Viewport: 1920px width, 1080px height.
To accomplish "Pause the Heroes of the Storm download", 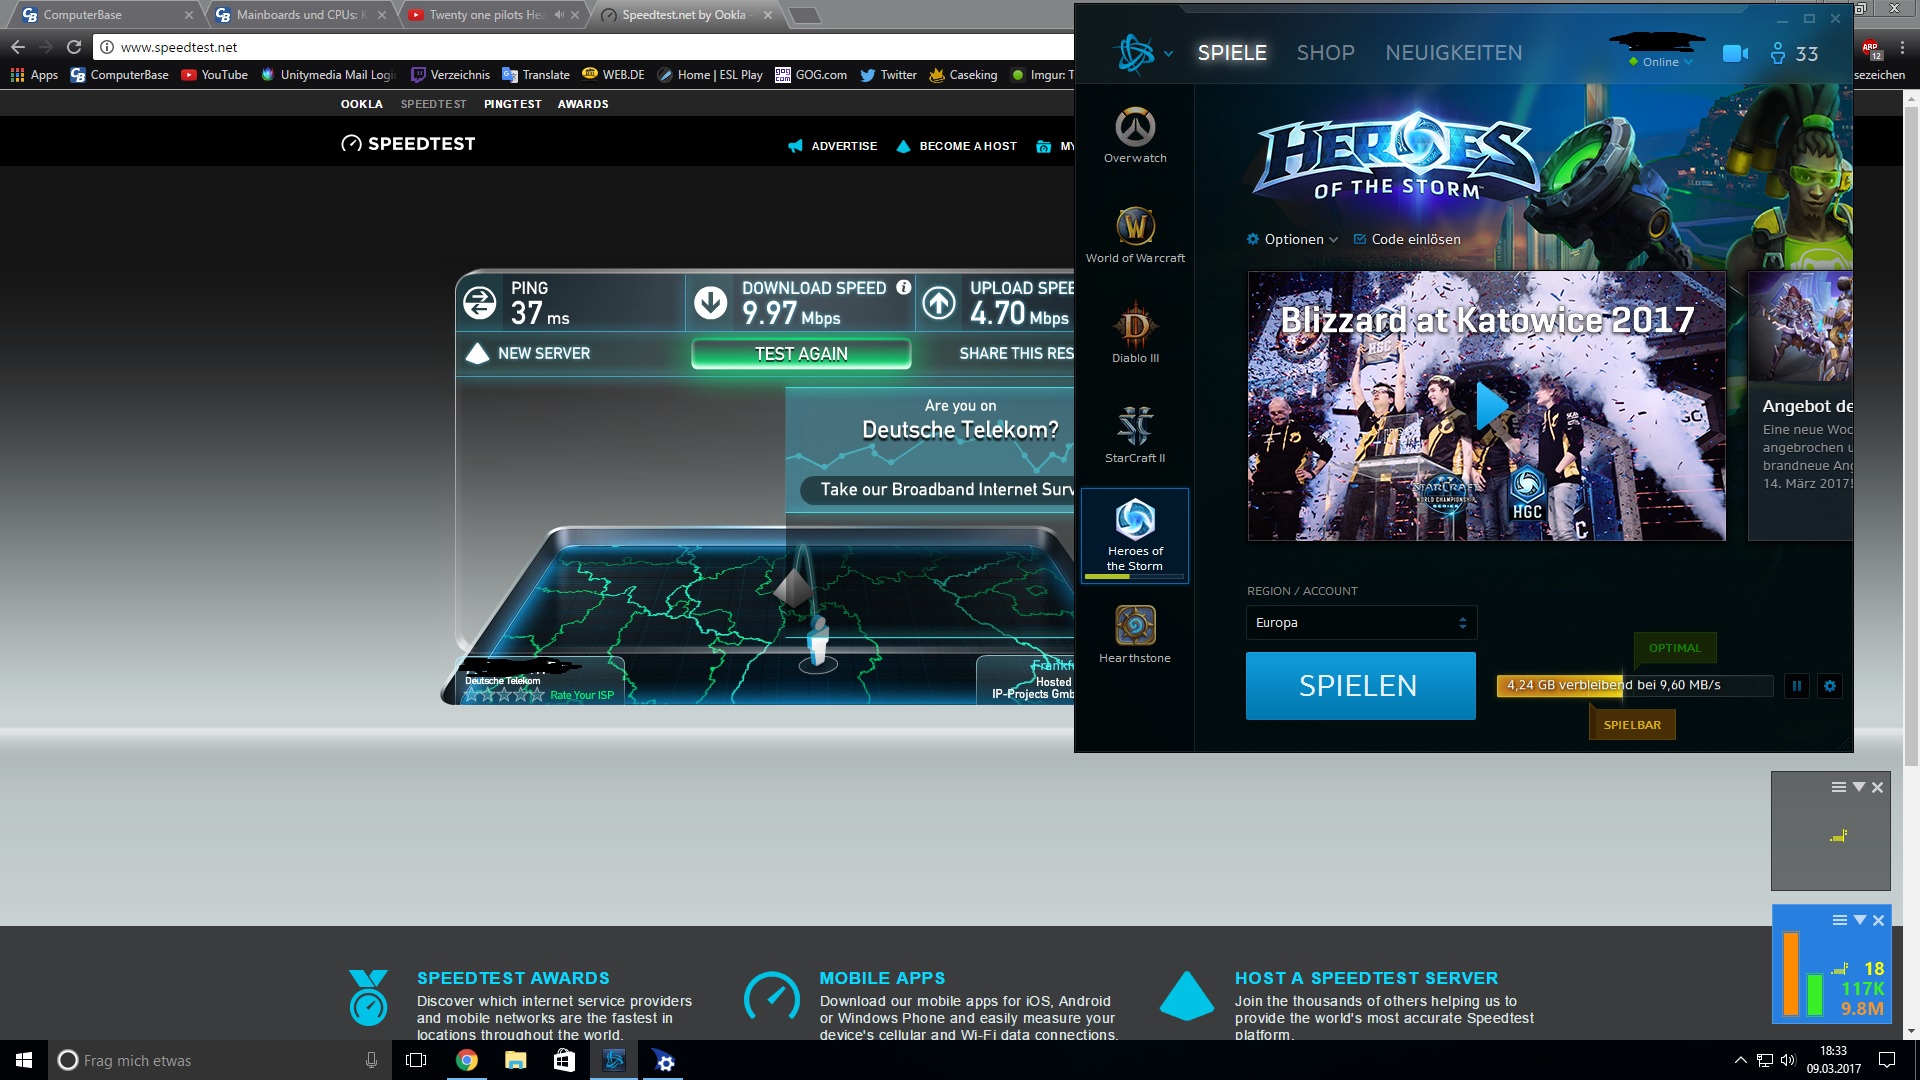I will [1797, 686].
